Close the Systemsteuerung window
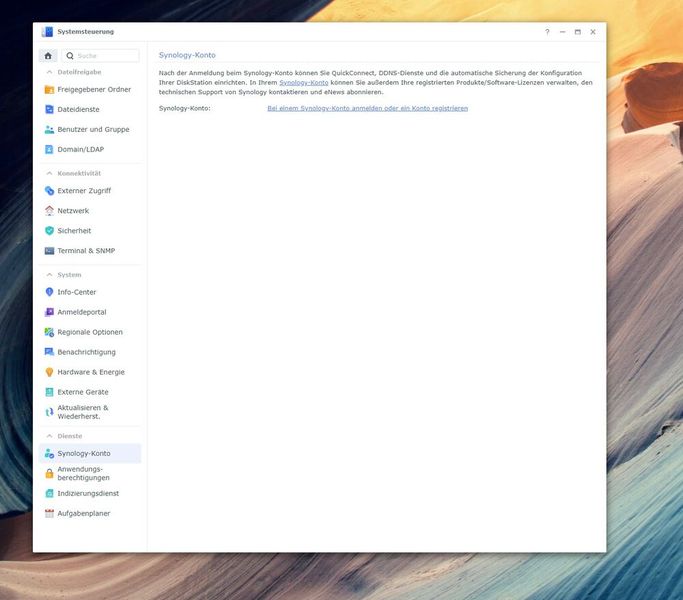Screen dimensions: 683x600 [593, 32]
